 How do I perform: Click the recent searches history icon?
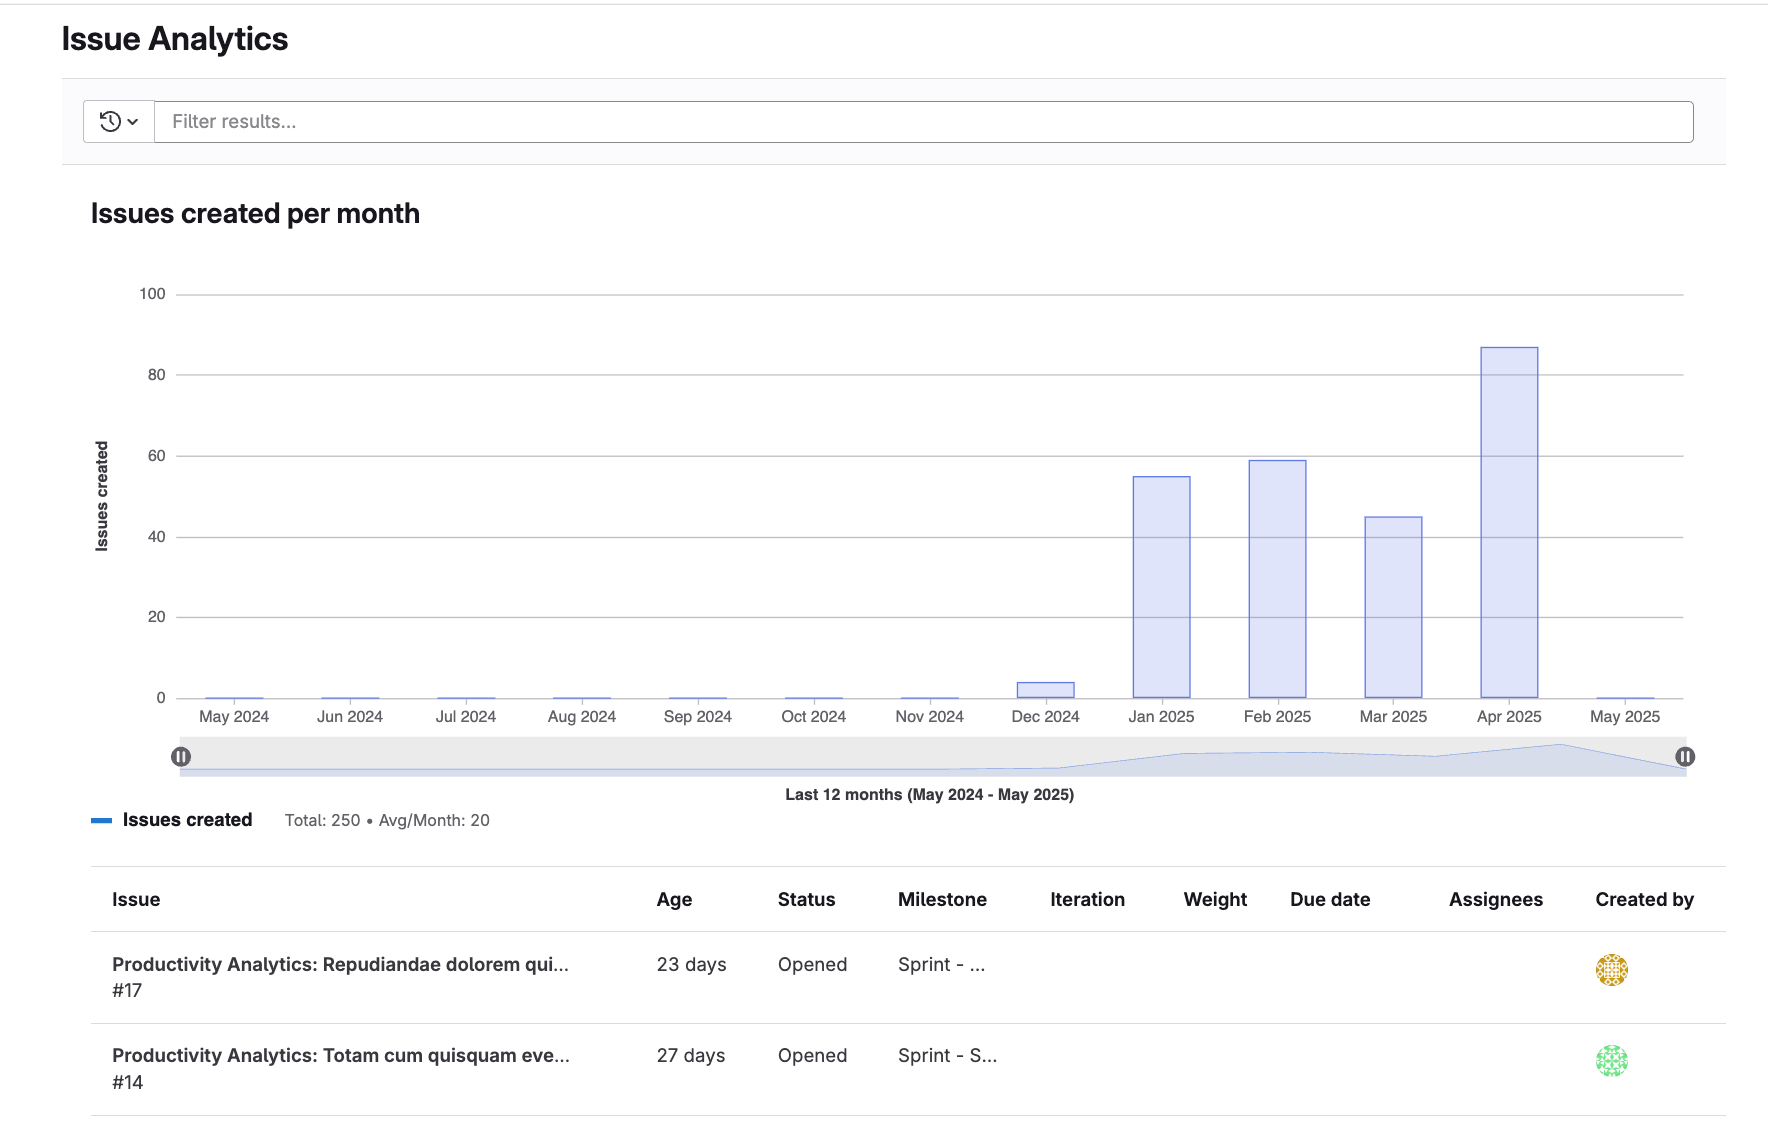pyautogui.click(x=110, y=121)
